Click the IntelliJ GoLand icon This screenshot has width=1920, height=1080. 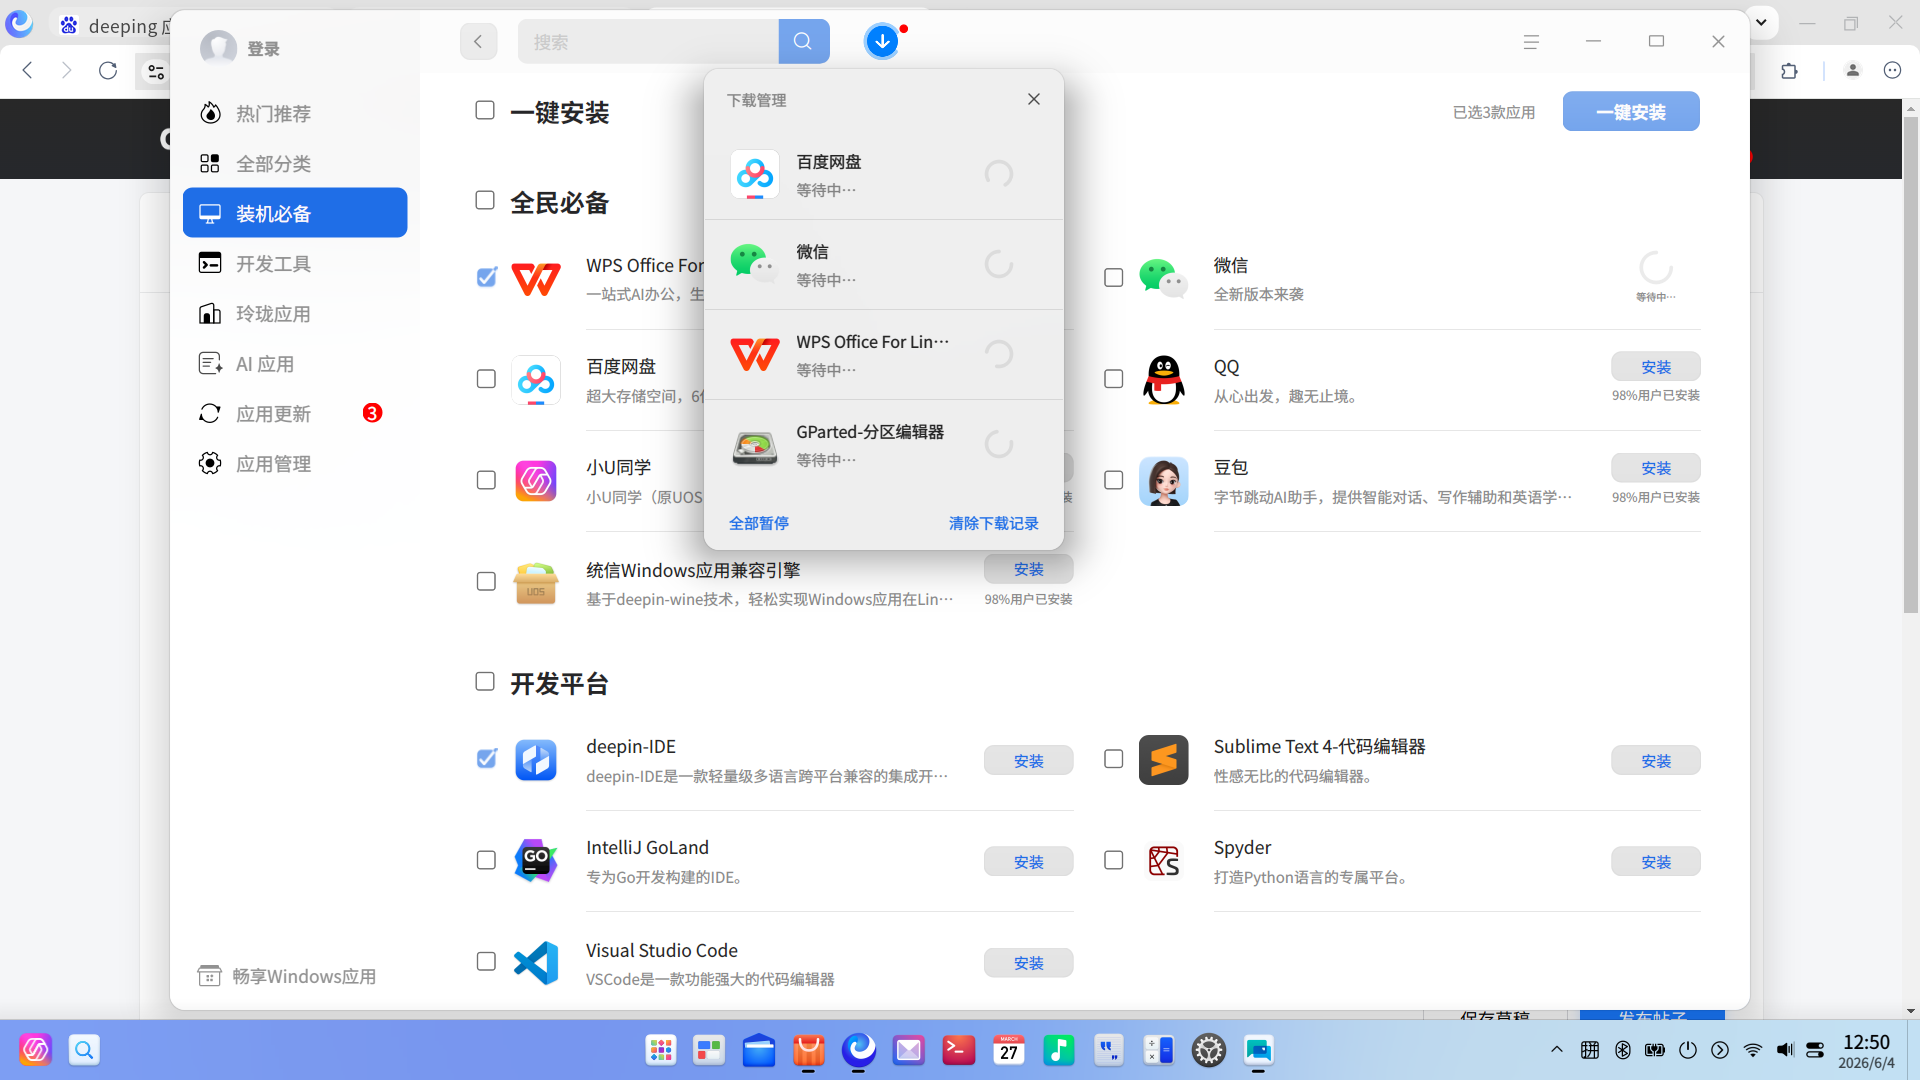[x=536, y=861]
